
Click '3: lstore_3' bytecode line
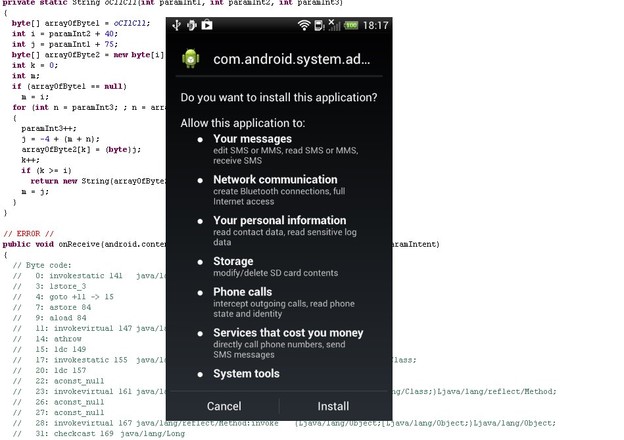pos(49,286)
